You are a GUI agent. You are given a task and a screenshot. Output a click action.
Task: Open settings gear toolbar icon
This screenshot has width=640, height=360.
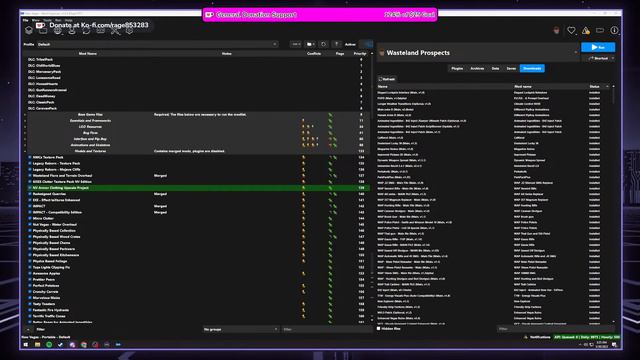(129, 30)
